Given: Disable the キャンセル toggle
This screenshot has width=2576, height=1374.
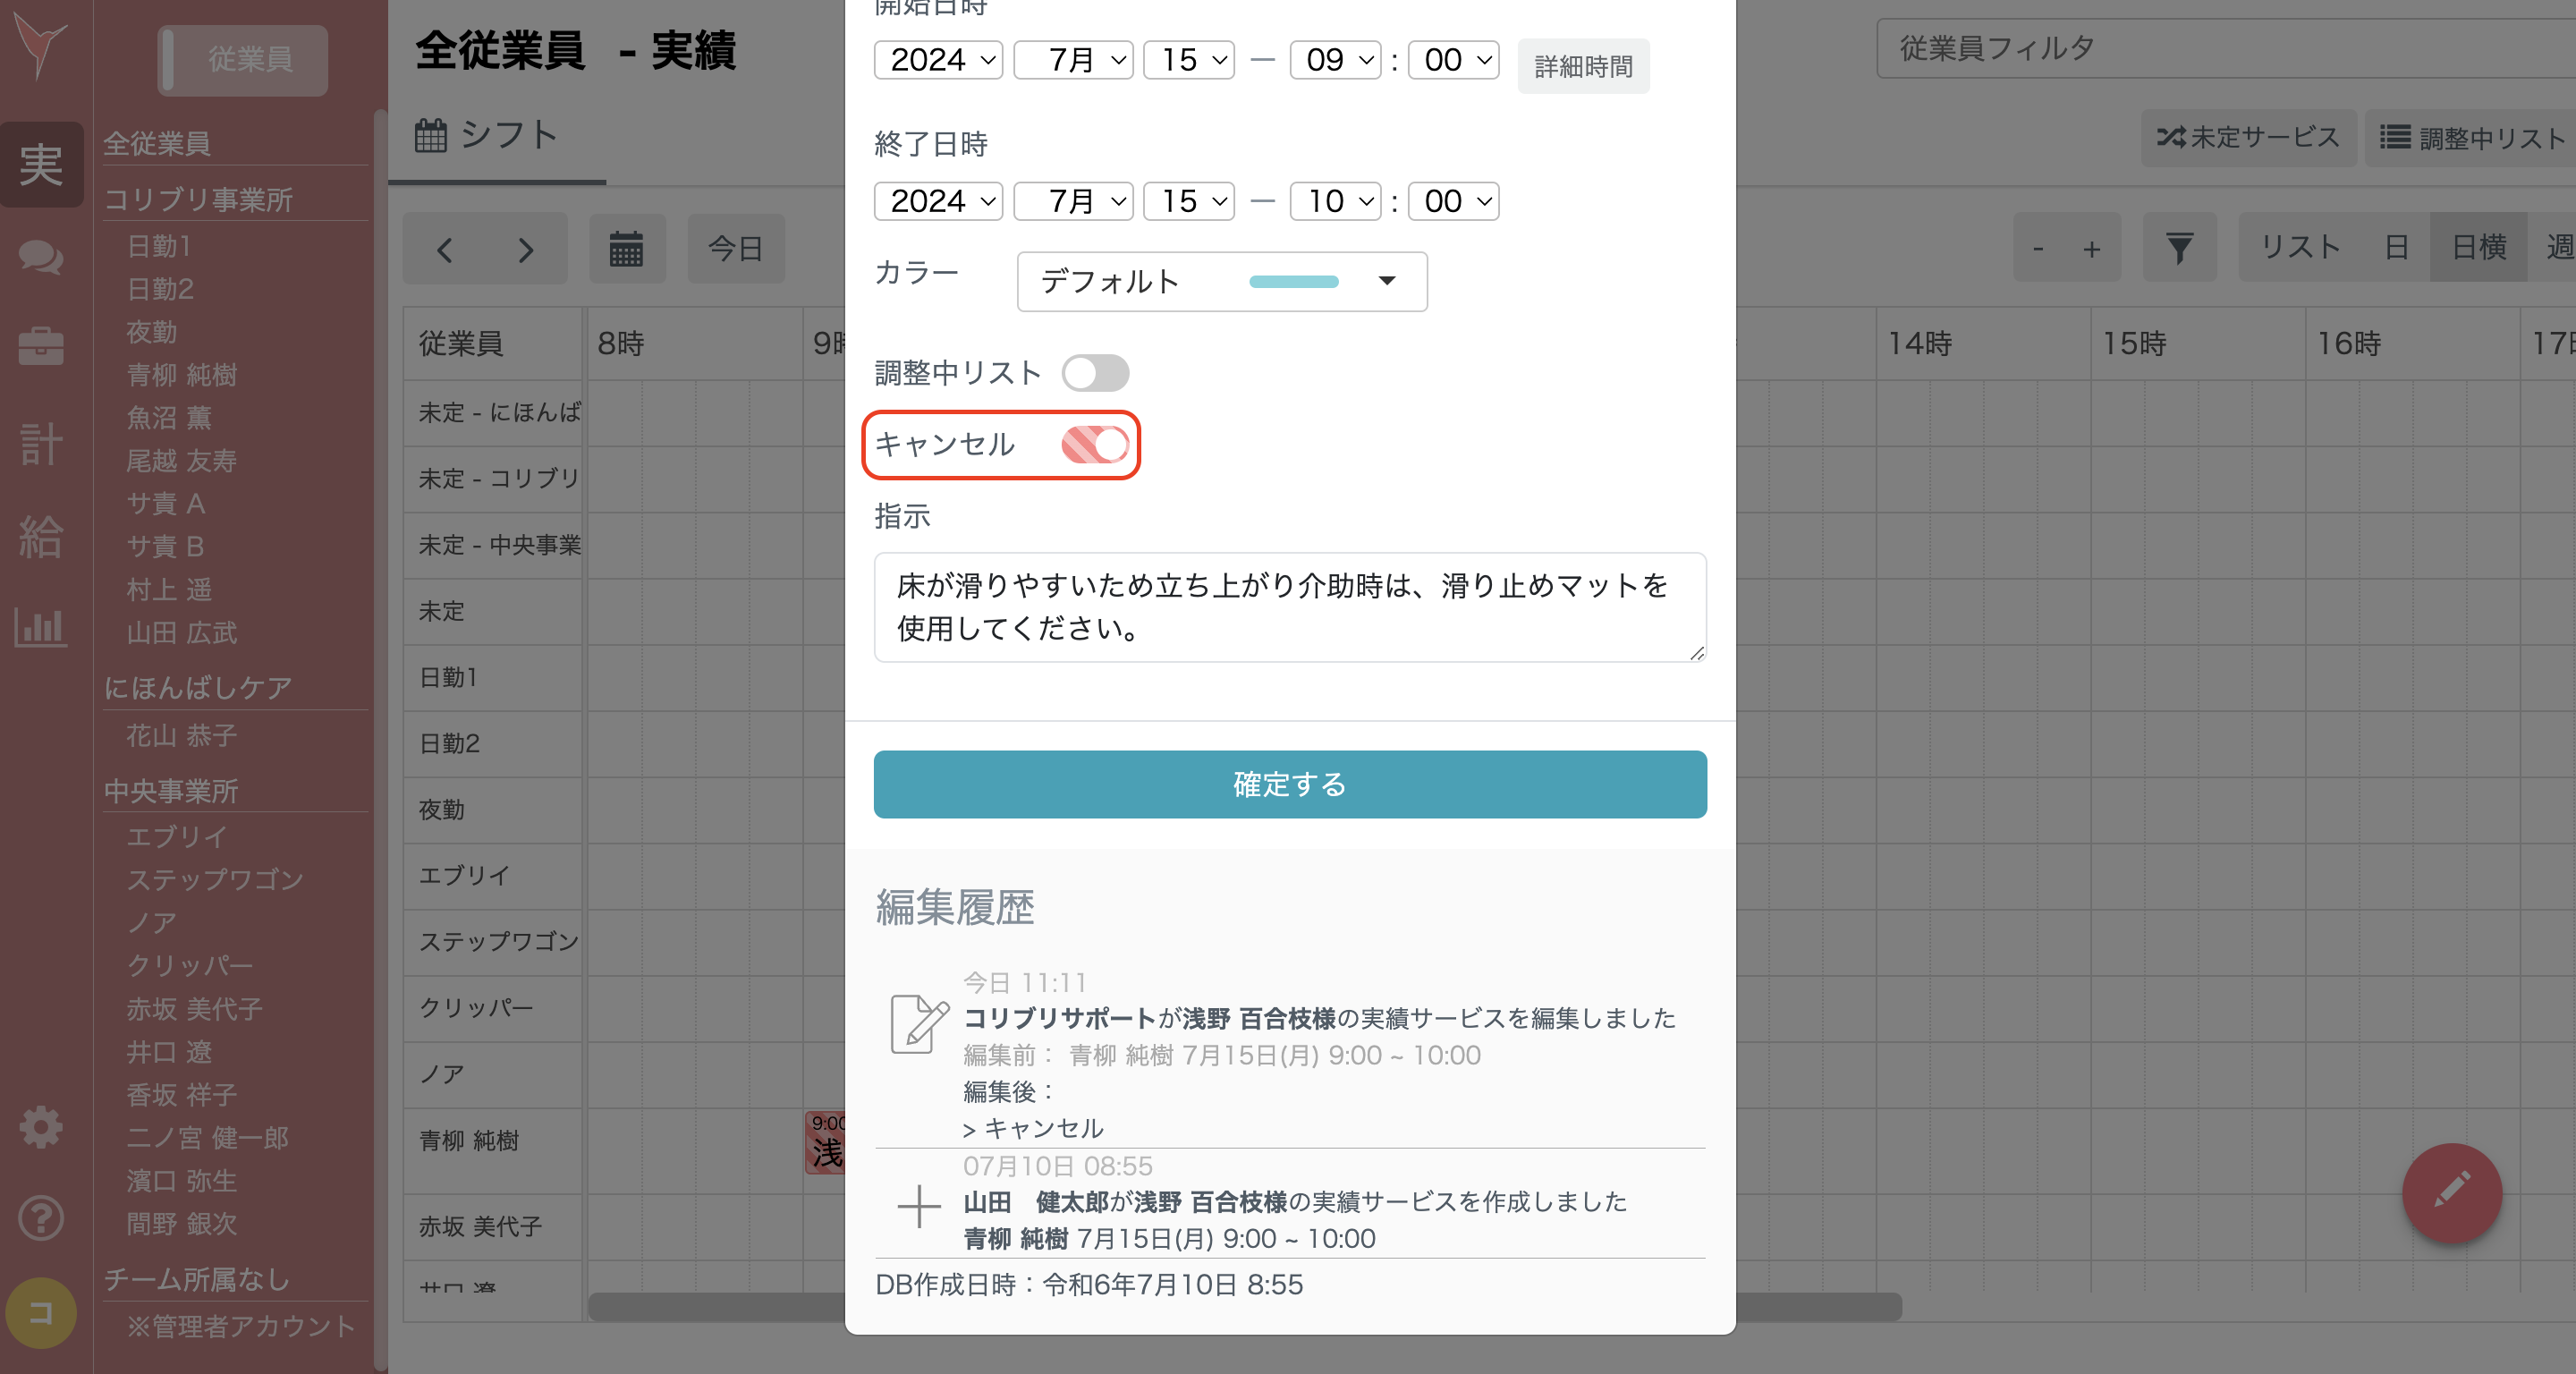Looking at the screenshot, I should [x=1096, y=446].
